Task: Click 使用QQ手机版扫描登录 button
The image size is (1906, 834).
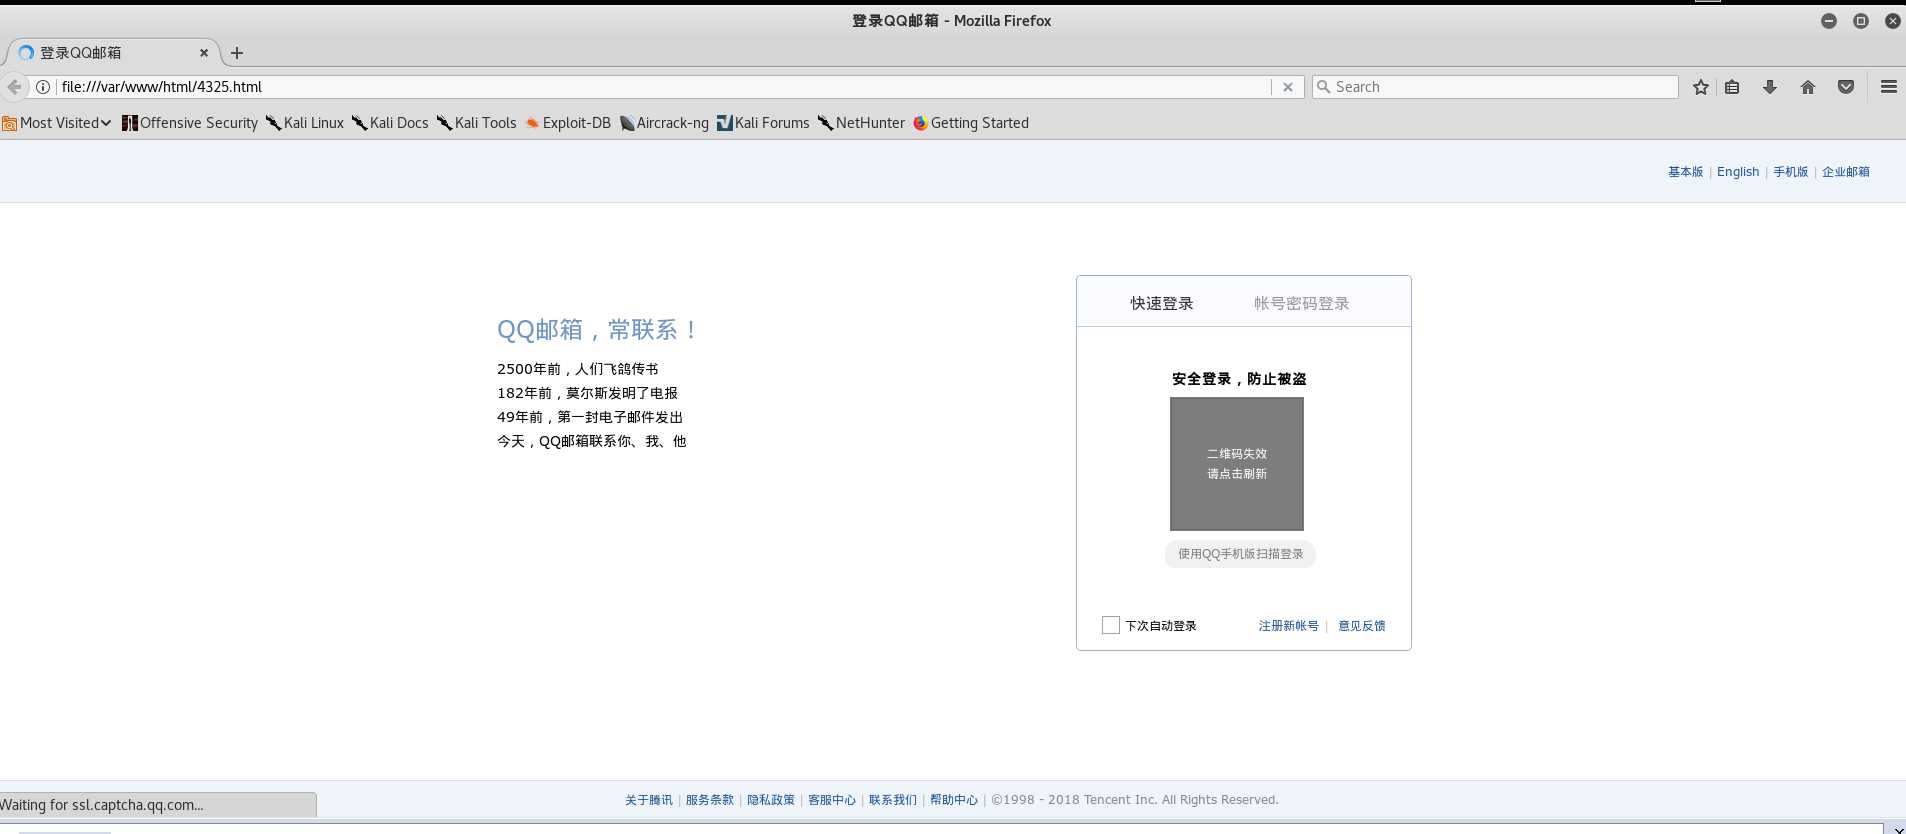Action: 1240,554
